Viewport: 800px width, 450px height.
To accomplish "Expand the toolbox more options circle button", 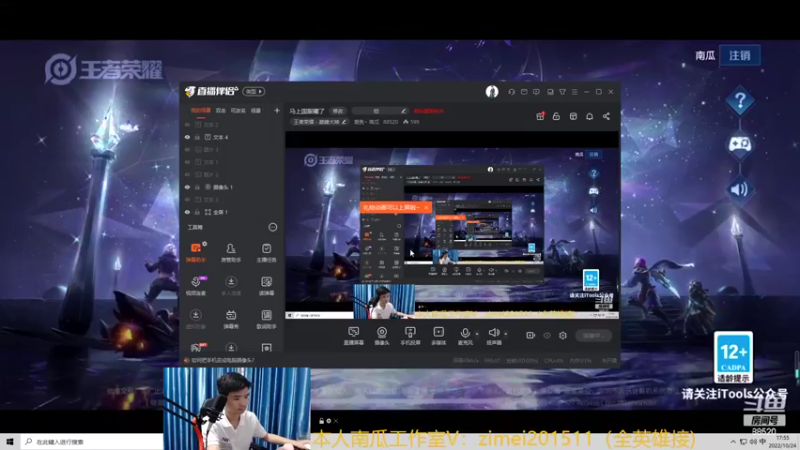I will 273,227.
